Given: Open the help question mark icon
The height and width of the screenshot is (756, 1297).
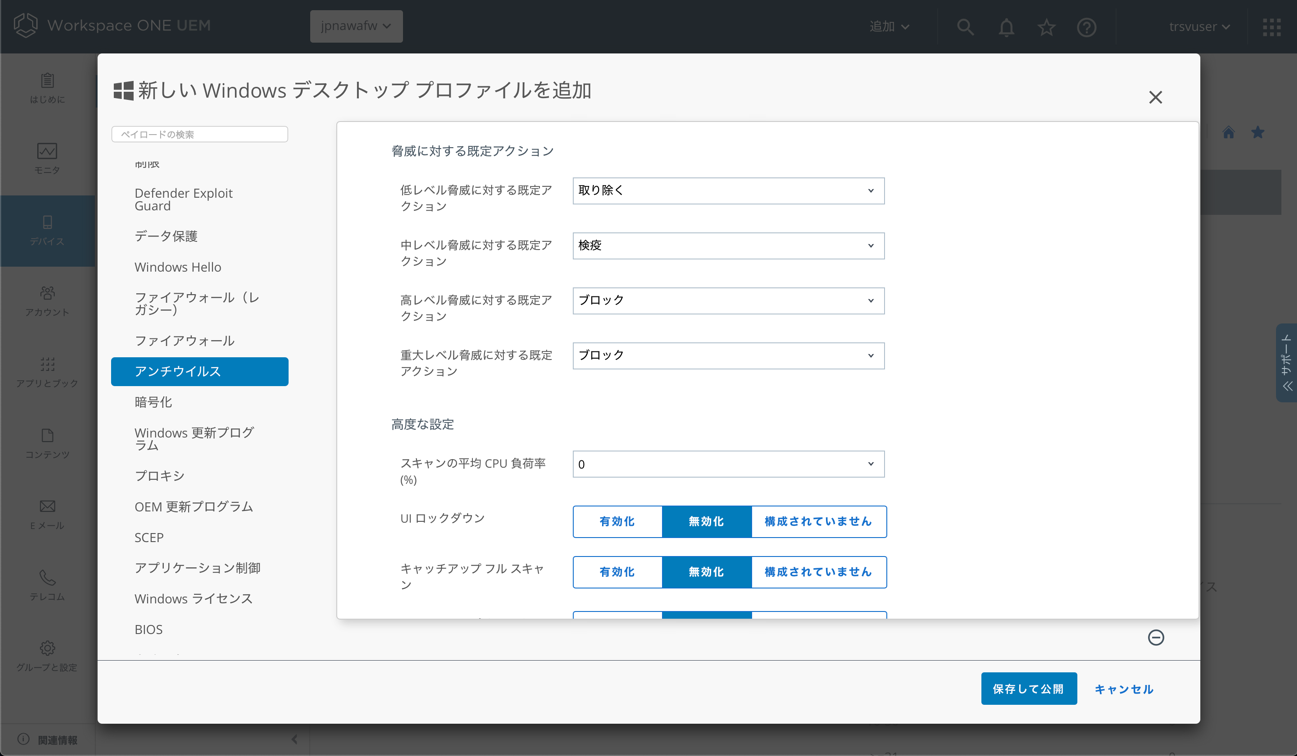Looking at the screenshot, I should pos(1087,27).
